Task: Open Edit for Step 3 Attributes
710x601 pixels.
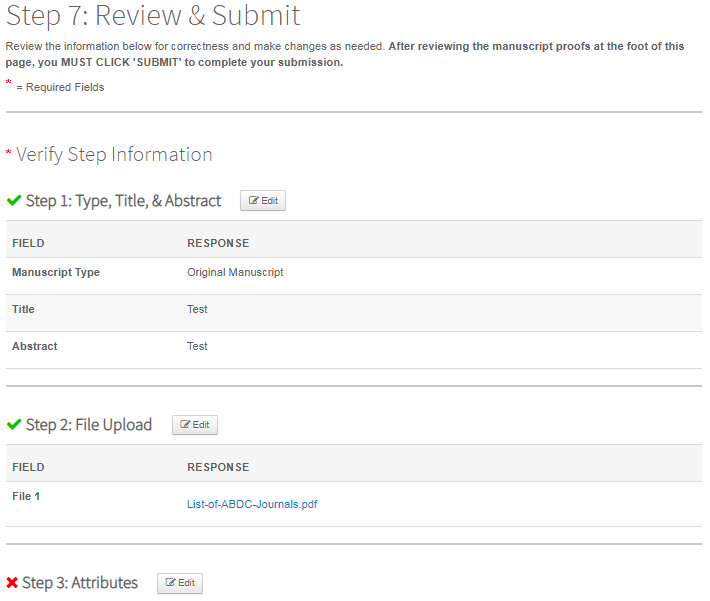Action: [180, 583]
